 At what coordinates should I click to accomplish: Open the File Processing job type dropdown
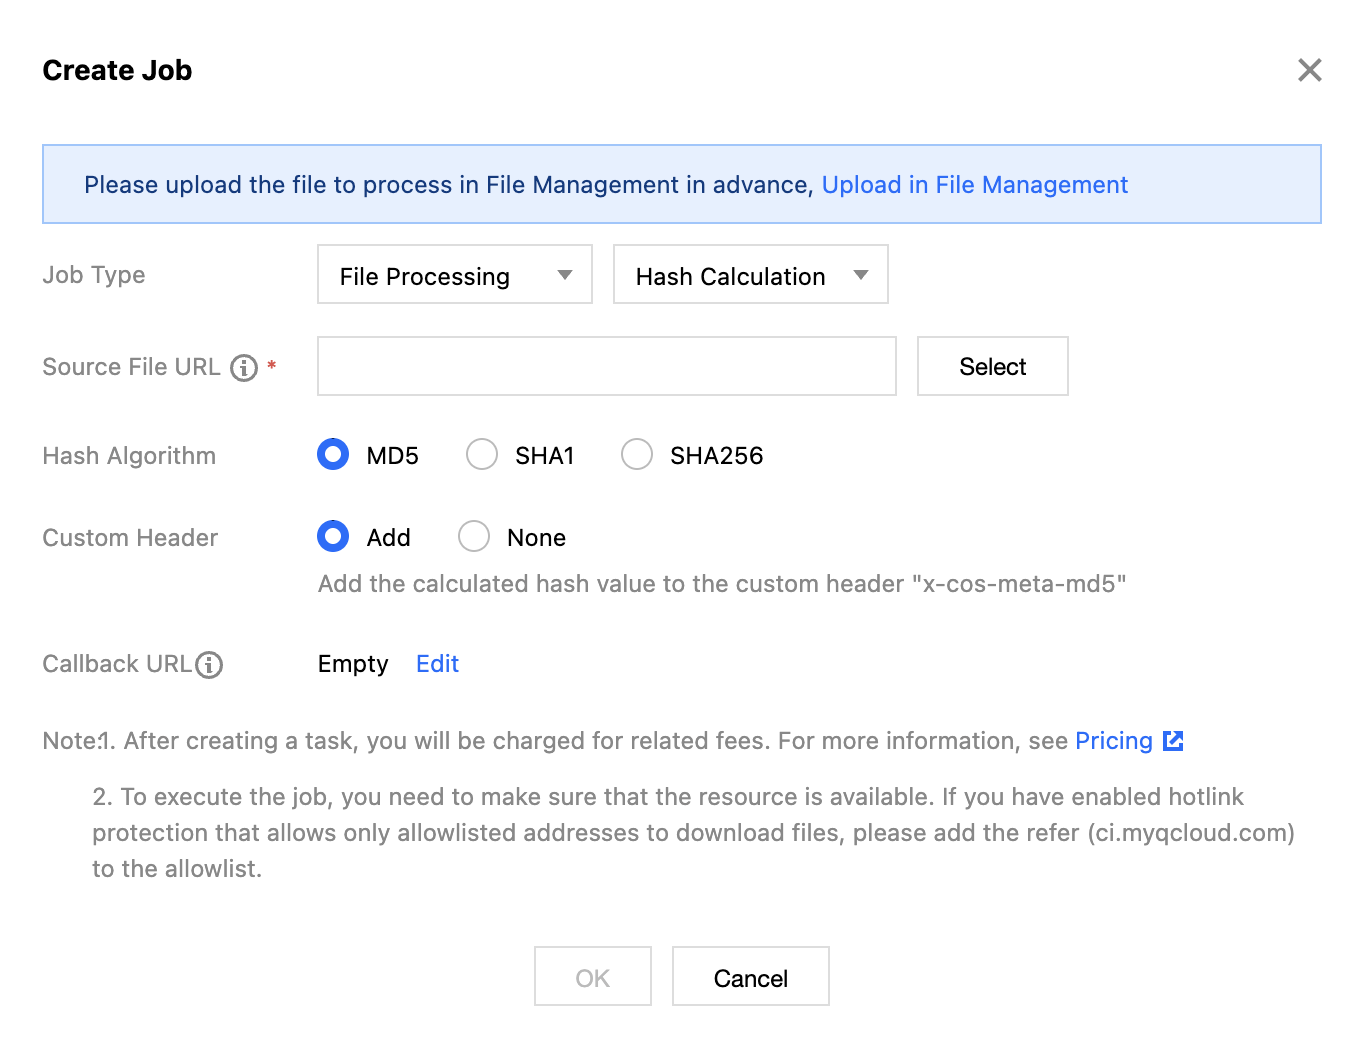(x=454, y=275)
